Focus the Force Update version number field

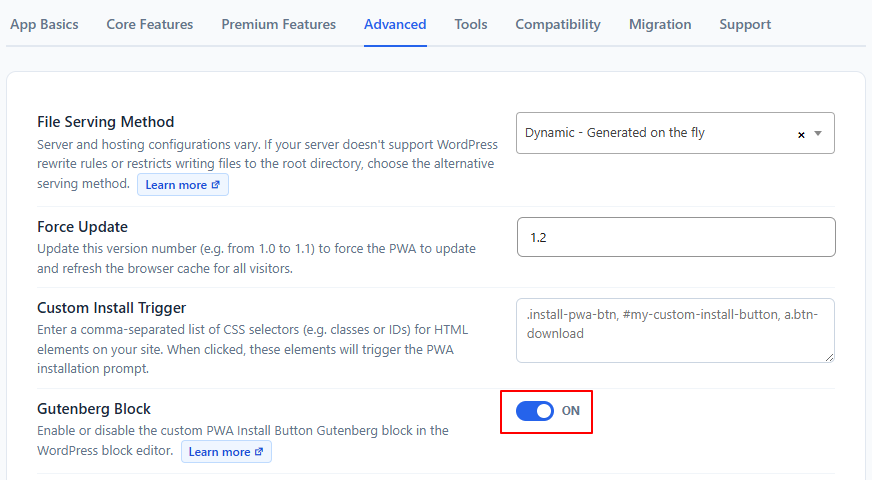pyautogui.click(x=676, y=237)
